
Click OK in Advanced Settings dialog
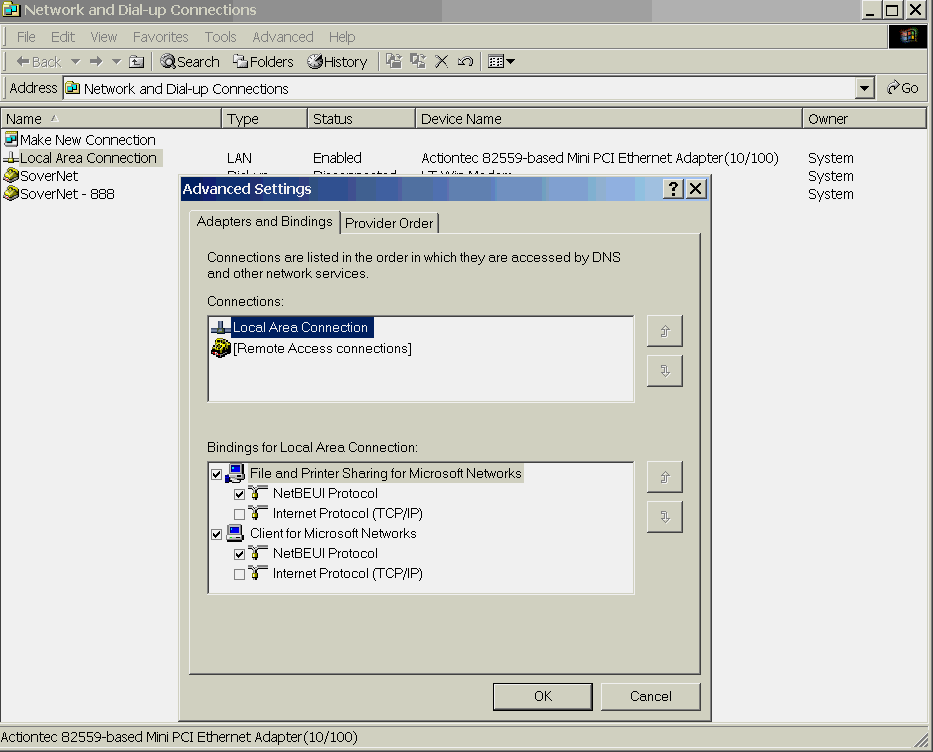542,696
